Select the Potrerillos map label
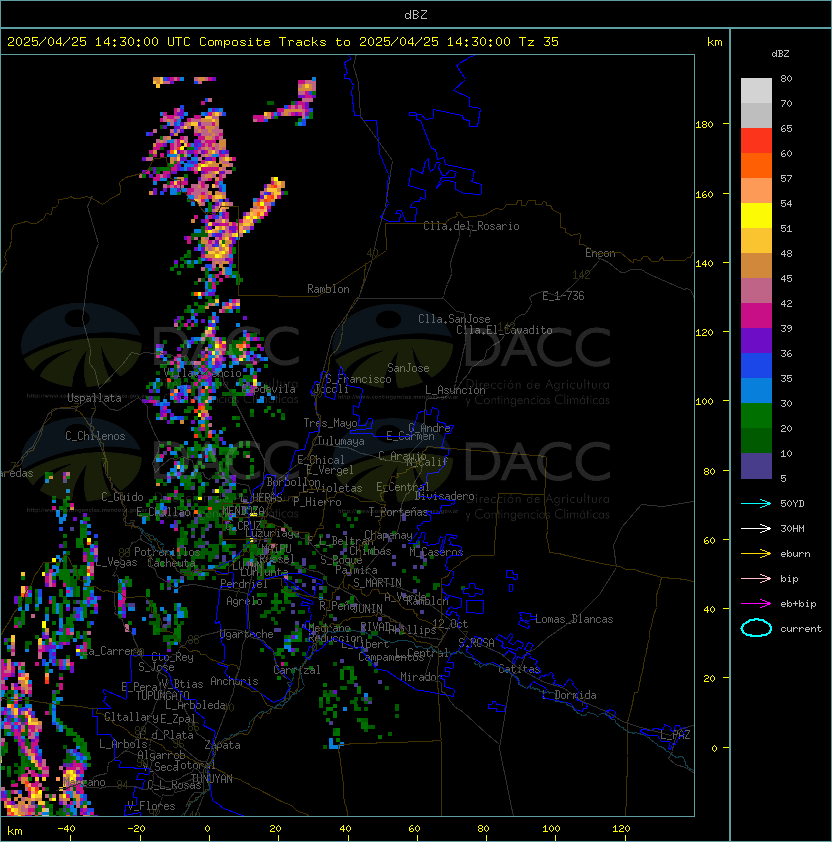 click(x=167, y=552)
